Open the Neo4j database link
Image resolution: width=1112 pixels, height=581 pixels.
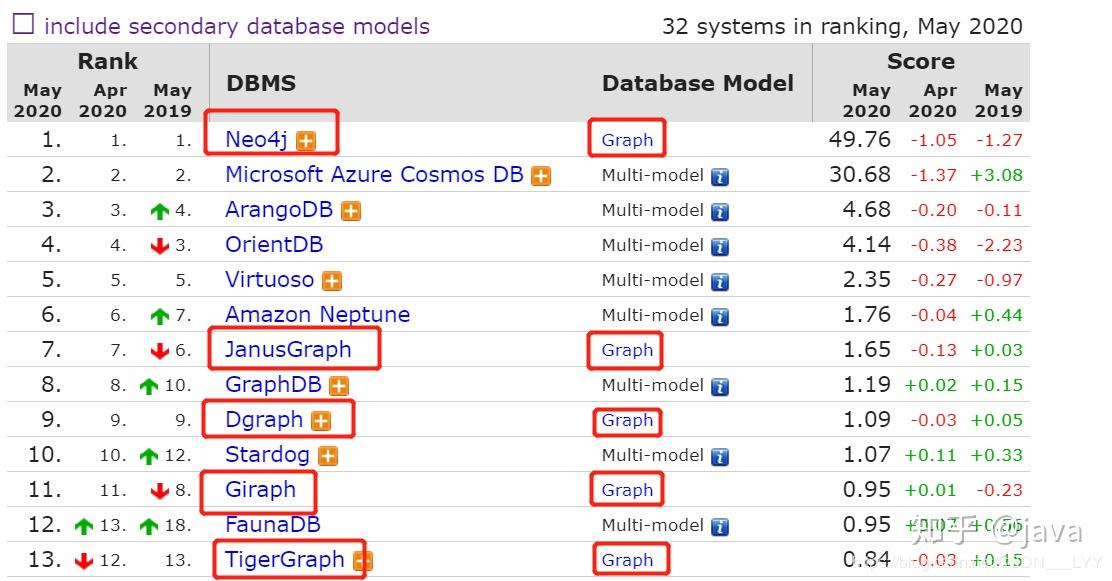coord(256,140)
